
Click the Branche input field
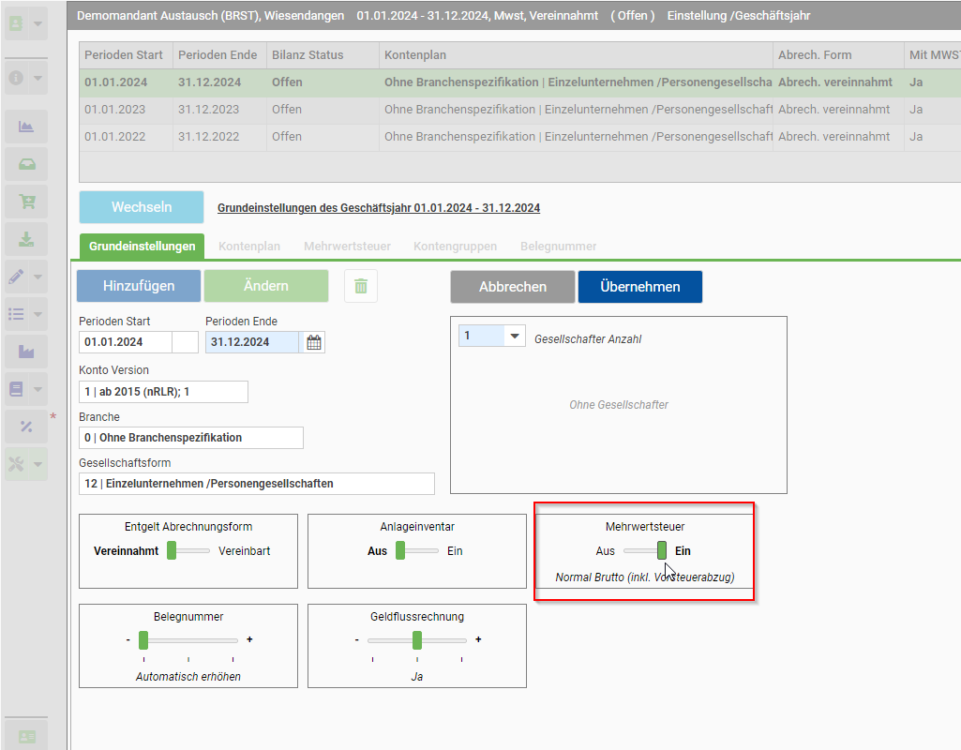[x=191, y=438]
